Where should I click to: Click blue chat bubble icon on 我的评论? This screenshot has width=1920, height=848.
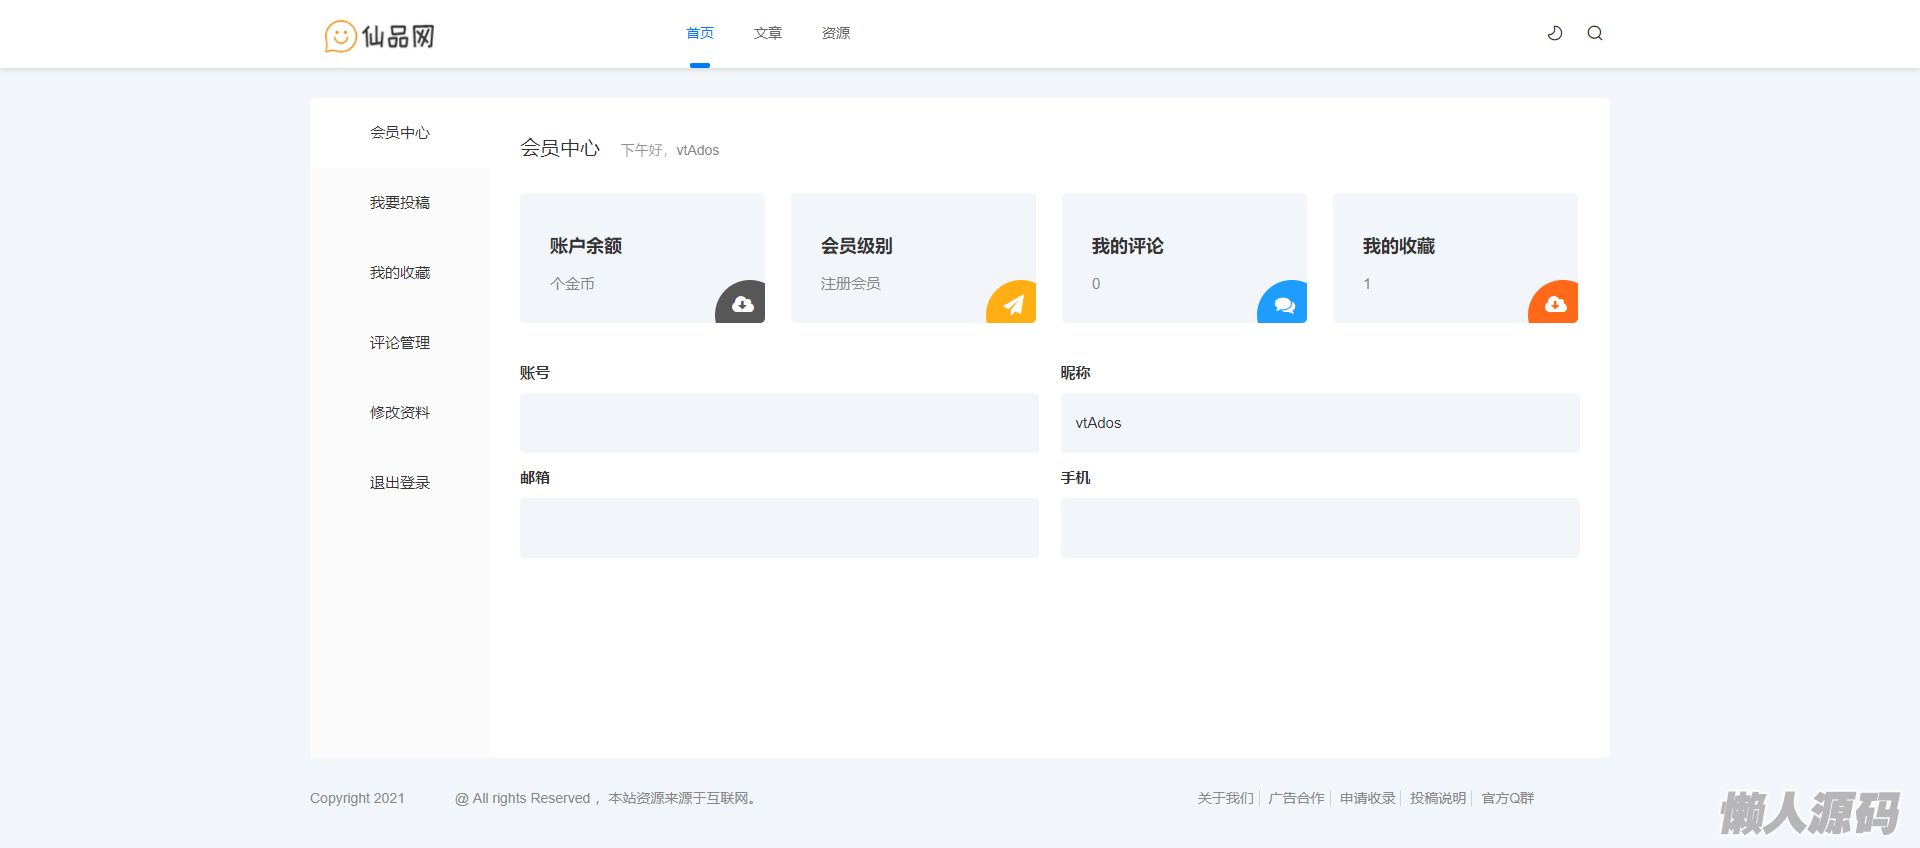click(1284, 304)
